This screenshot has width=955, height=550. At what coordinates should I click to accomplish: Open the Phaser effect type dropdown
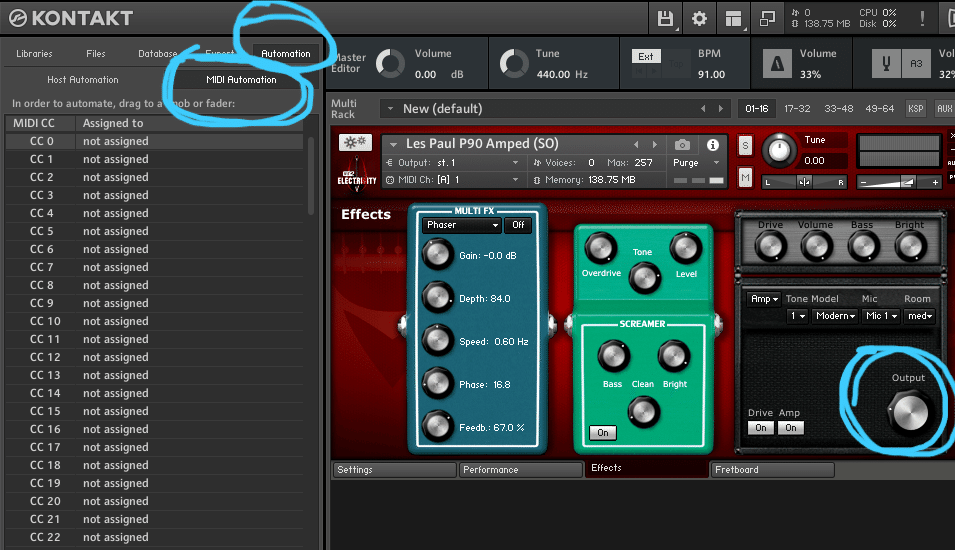click(x=461, y=225)
